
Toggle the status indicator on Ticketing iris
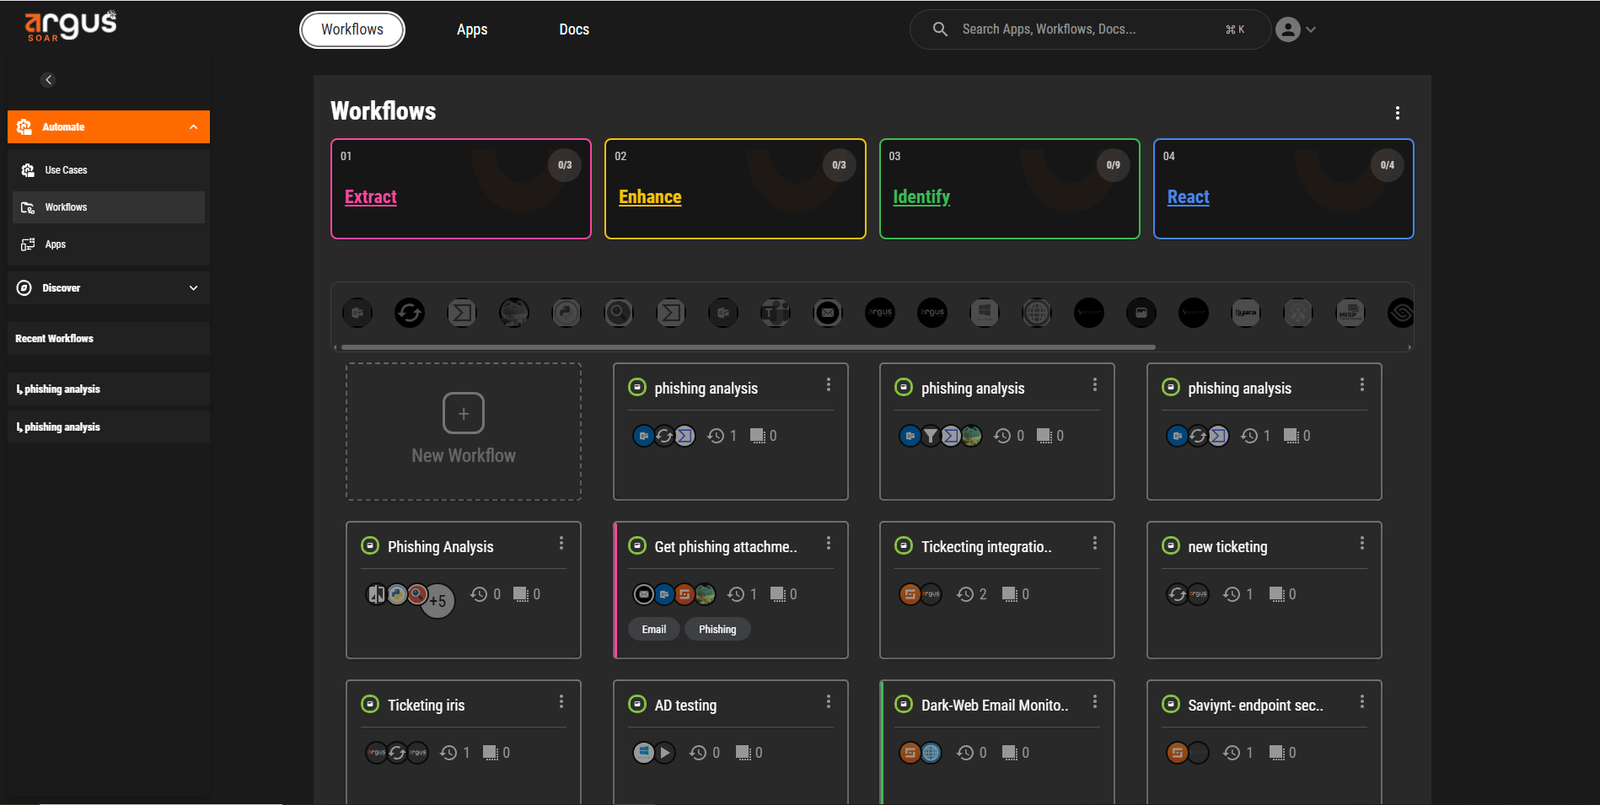pos(370,704)
